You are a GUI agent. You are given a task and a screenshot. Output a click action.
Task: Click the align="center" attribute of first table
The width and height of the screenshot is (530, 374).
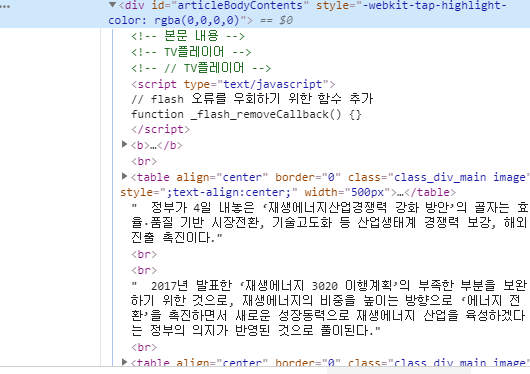click(222, 177)
